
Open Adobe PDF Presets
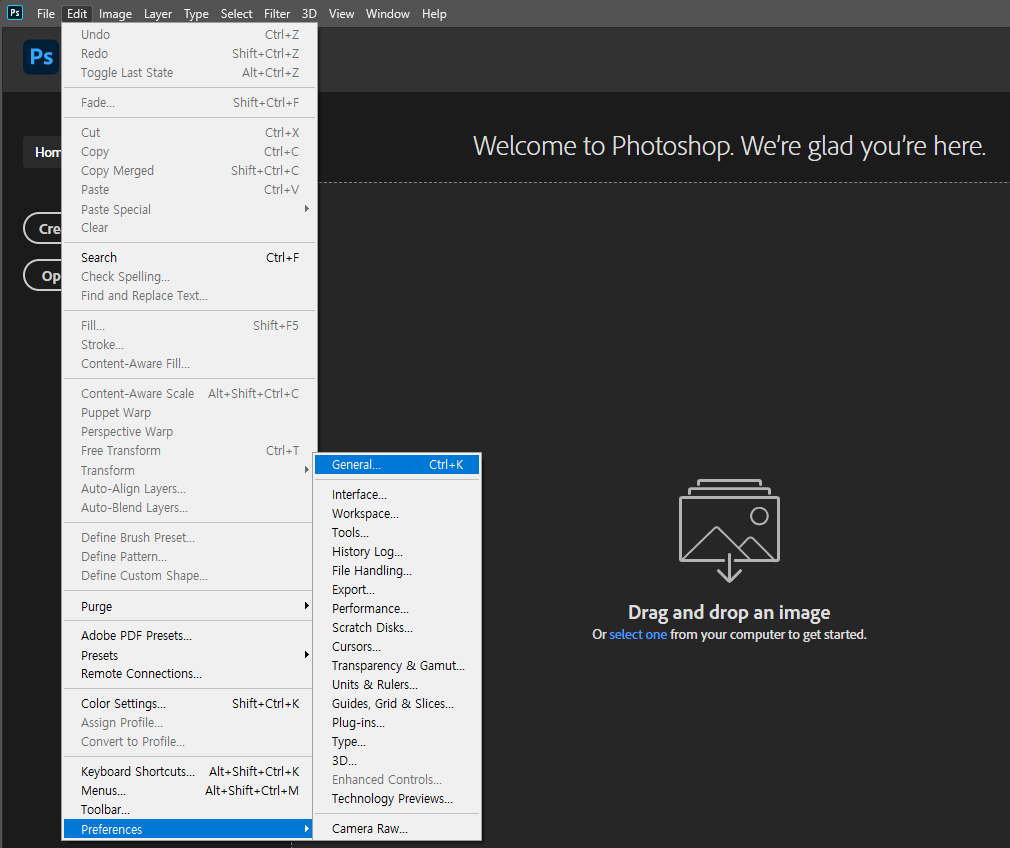189,635
